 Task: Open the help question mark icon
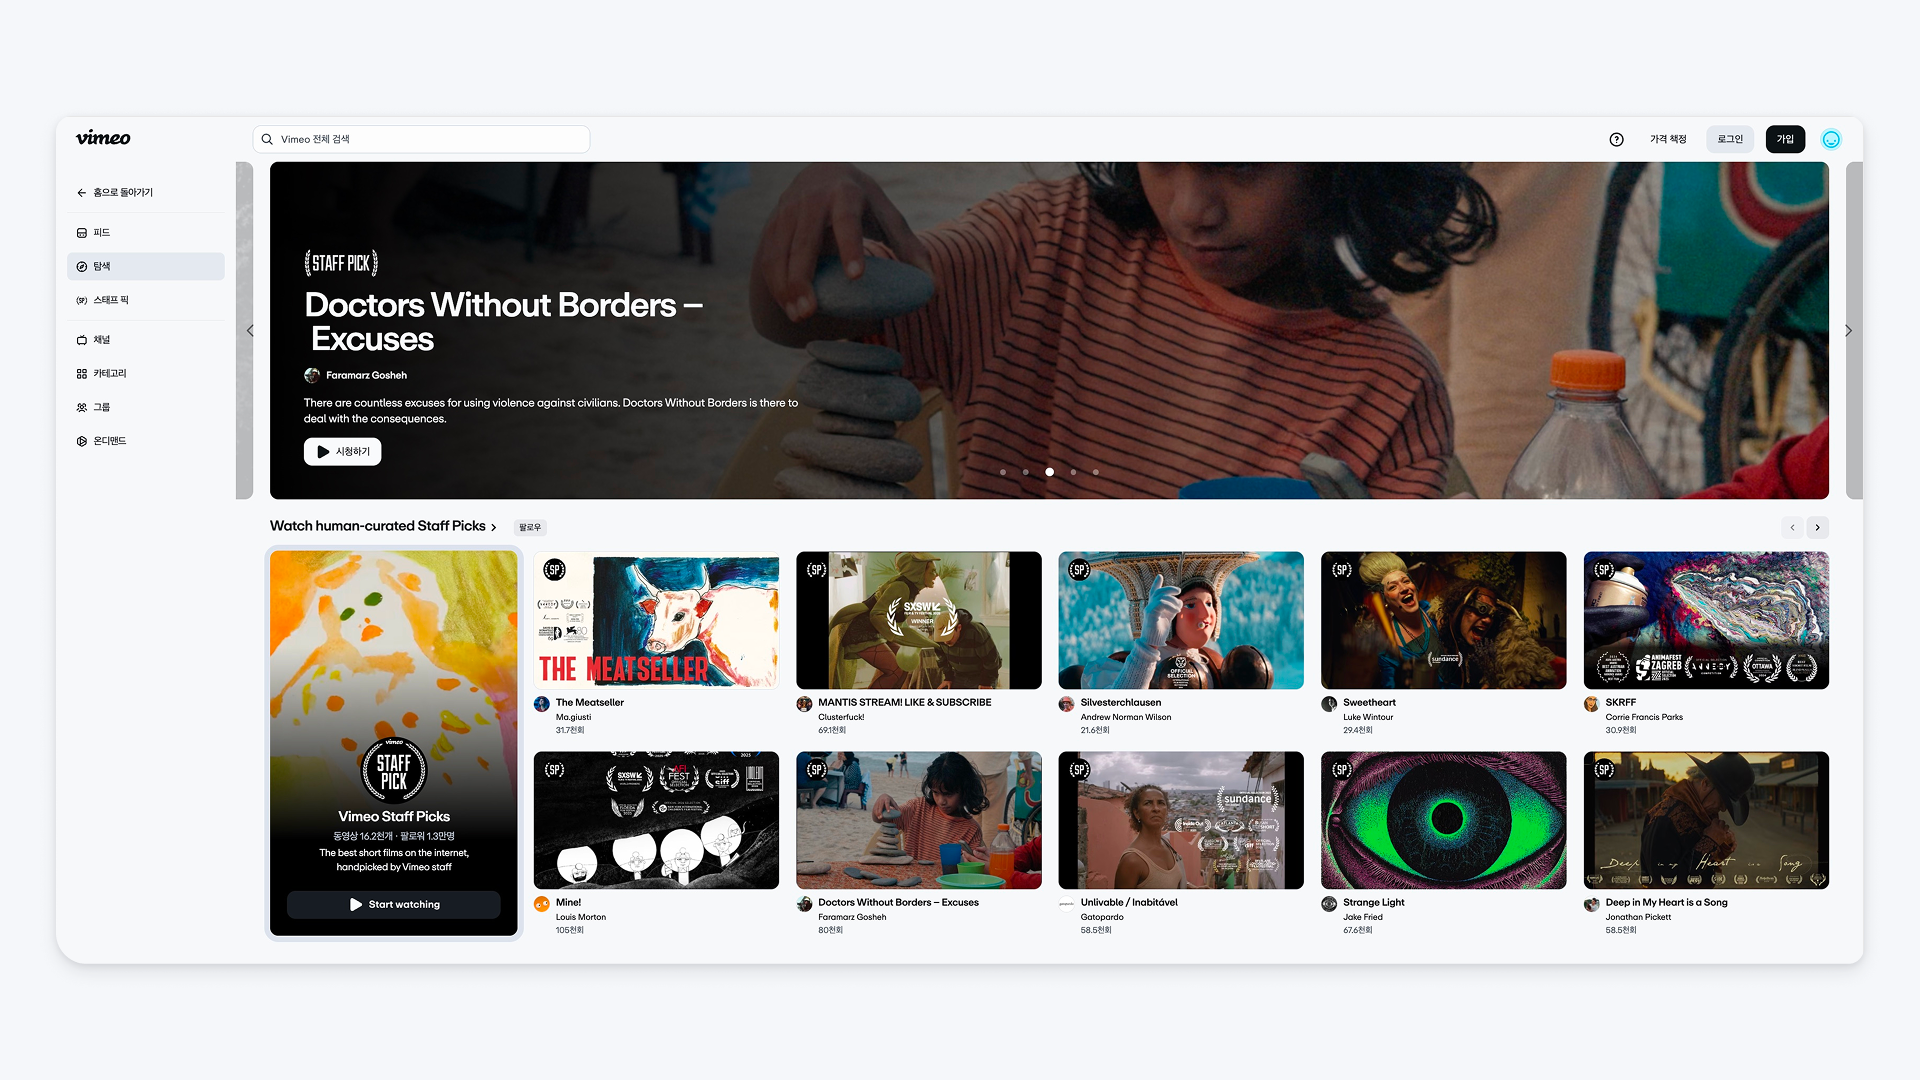1616,139
